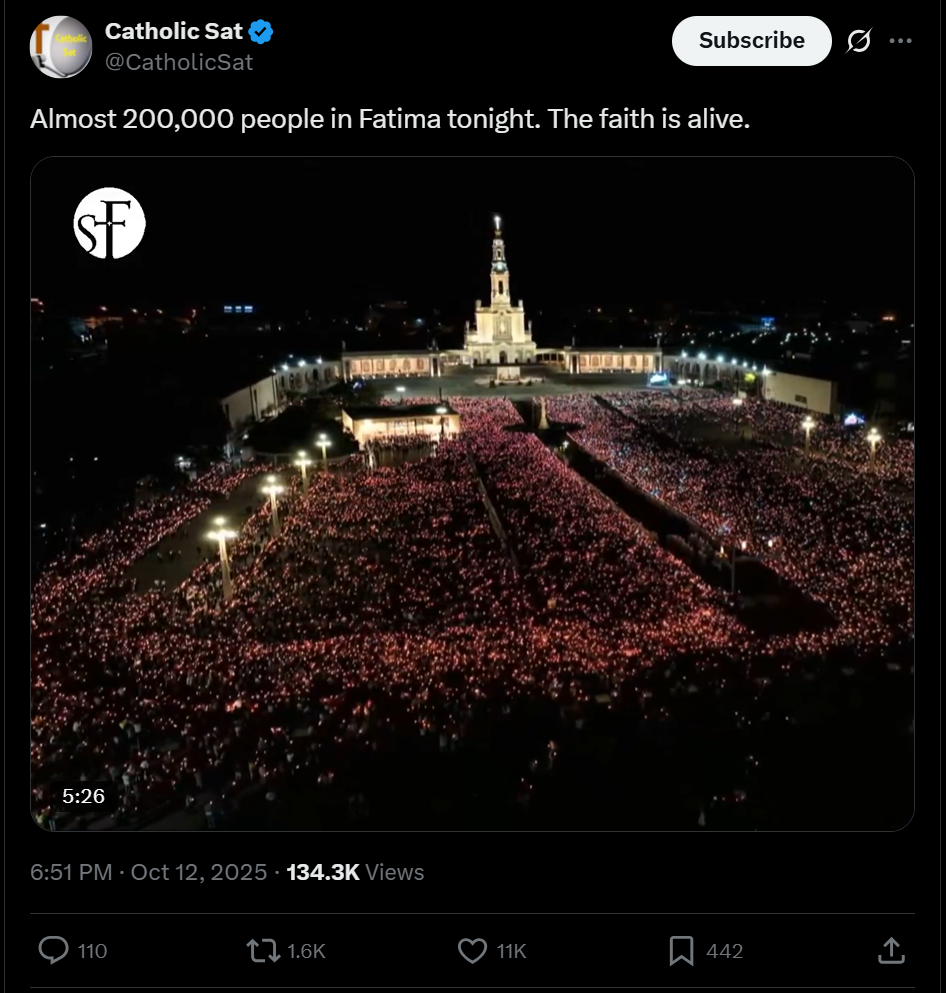Click the Catholic Sat profile avatar
The width and height of the screenshot is (946, 993).
[x=61, y=47]
